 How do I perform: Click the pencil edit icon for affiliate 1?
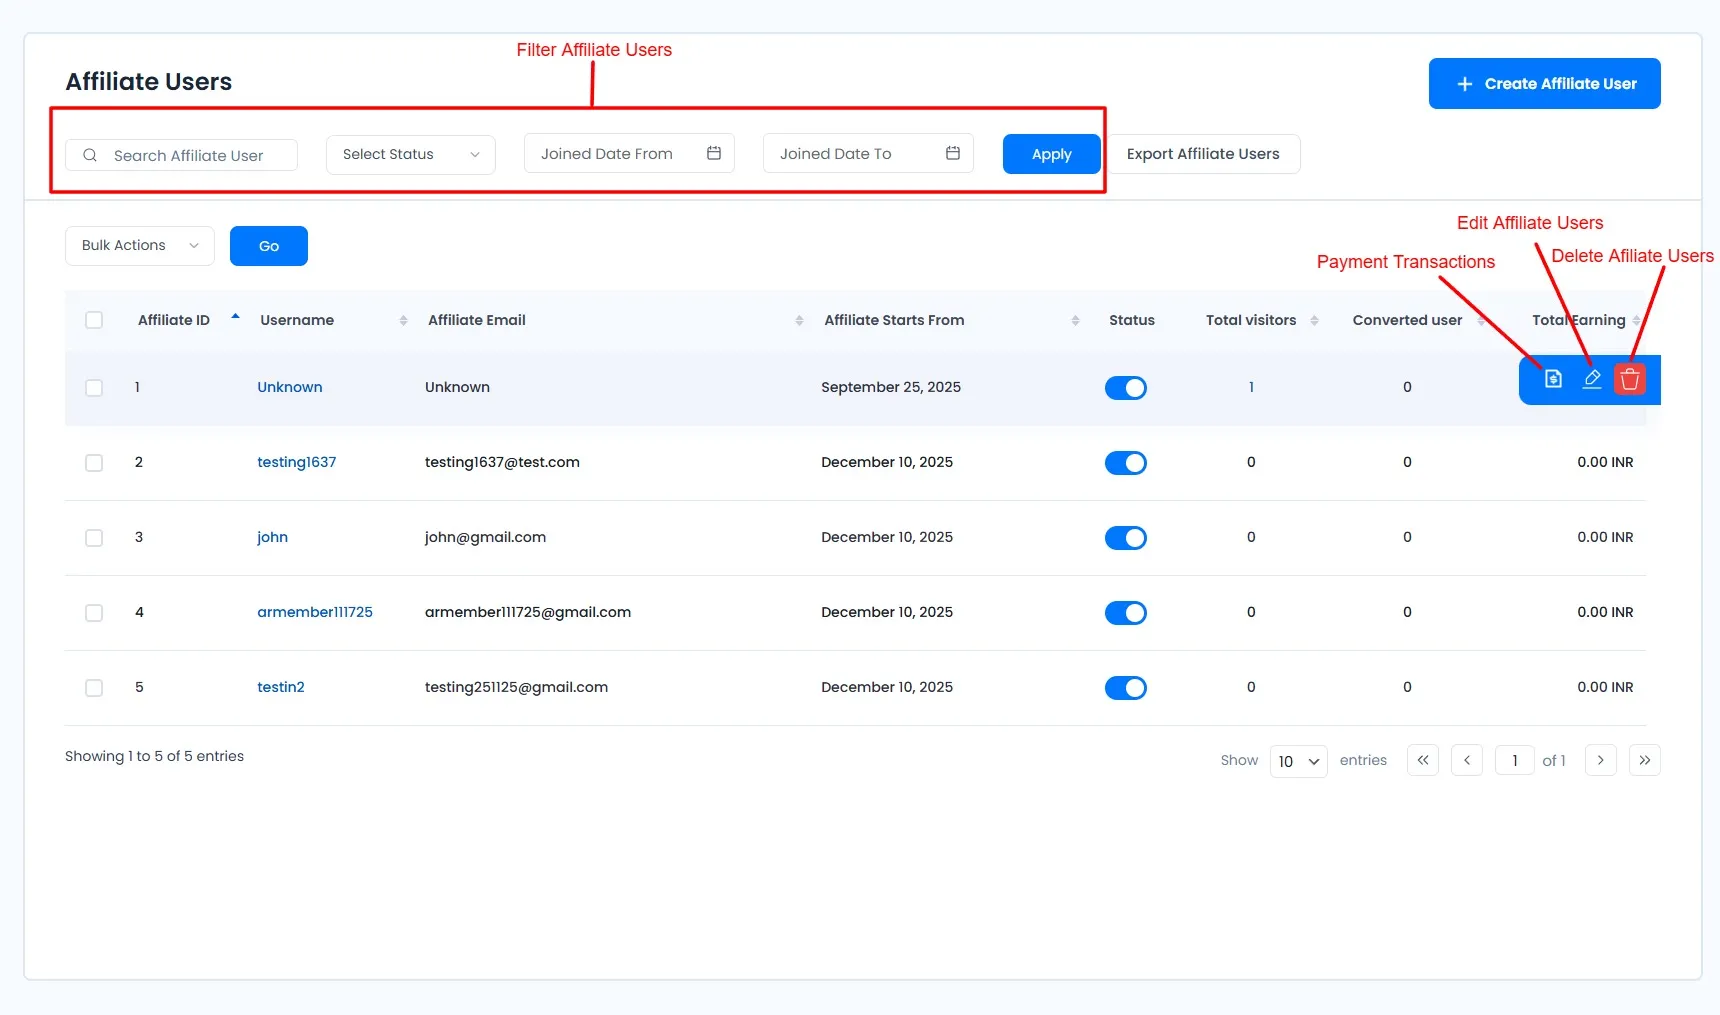click(x=1592, y=379)
